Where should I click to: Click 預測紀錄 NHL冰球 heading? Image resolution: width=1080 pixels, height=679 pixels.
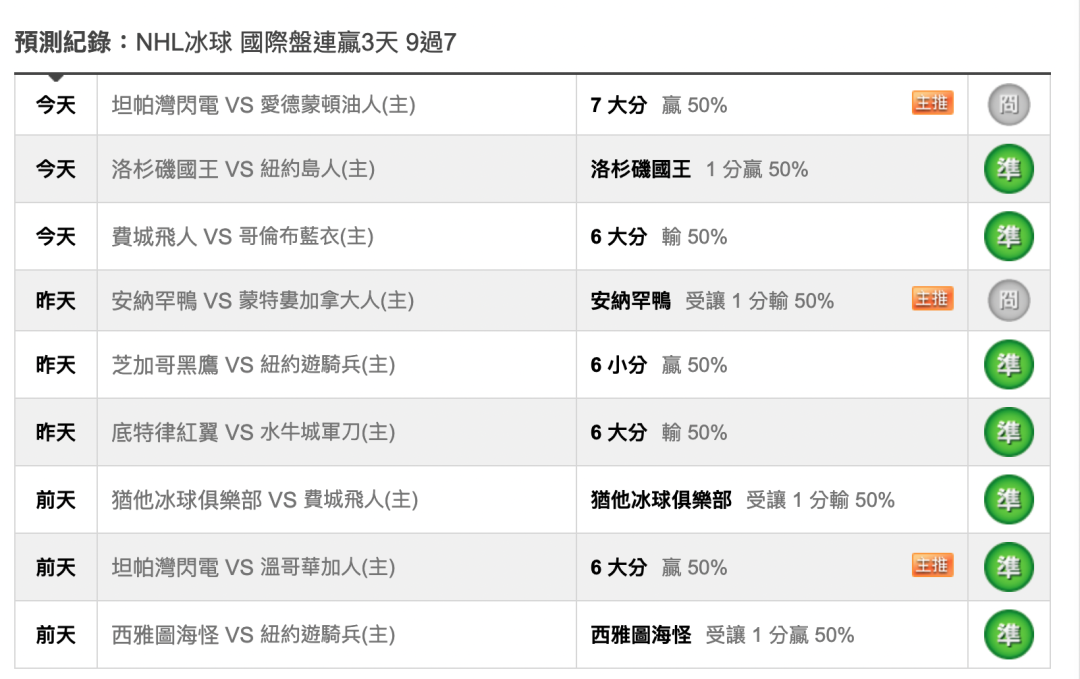pyautogui.click(x=236, y=42)
